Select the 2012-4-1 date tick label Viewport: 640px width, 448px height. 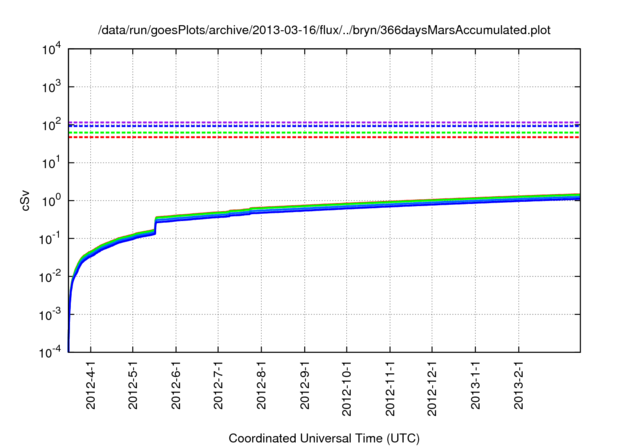point(91,385)
